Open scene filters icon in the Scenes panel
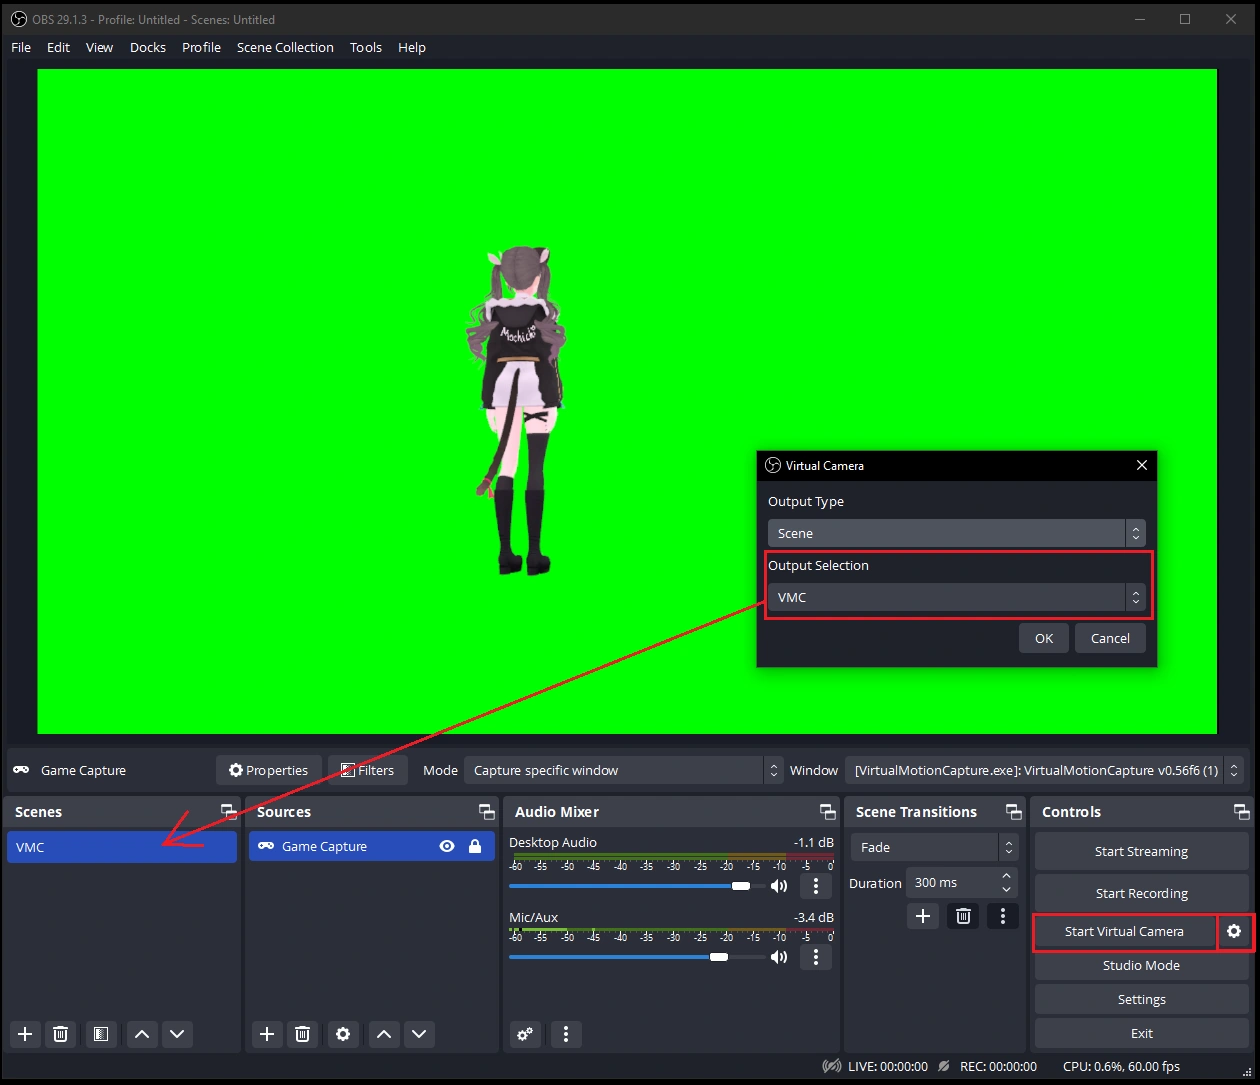Viewport: 1260px width, 1085px height. pos(101,1034)
